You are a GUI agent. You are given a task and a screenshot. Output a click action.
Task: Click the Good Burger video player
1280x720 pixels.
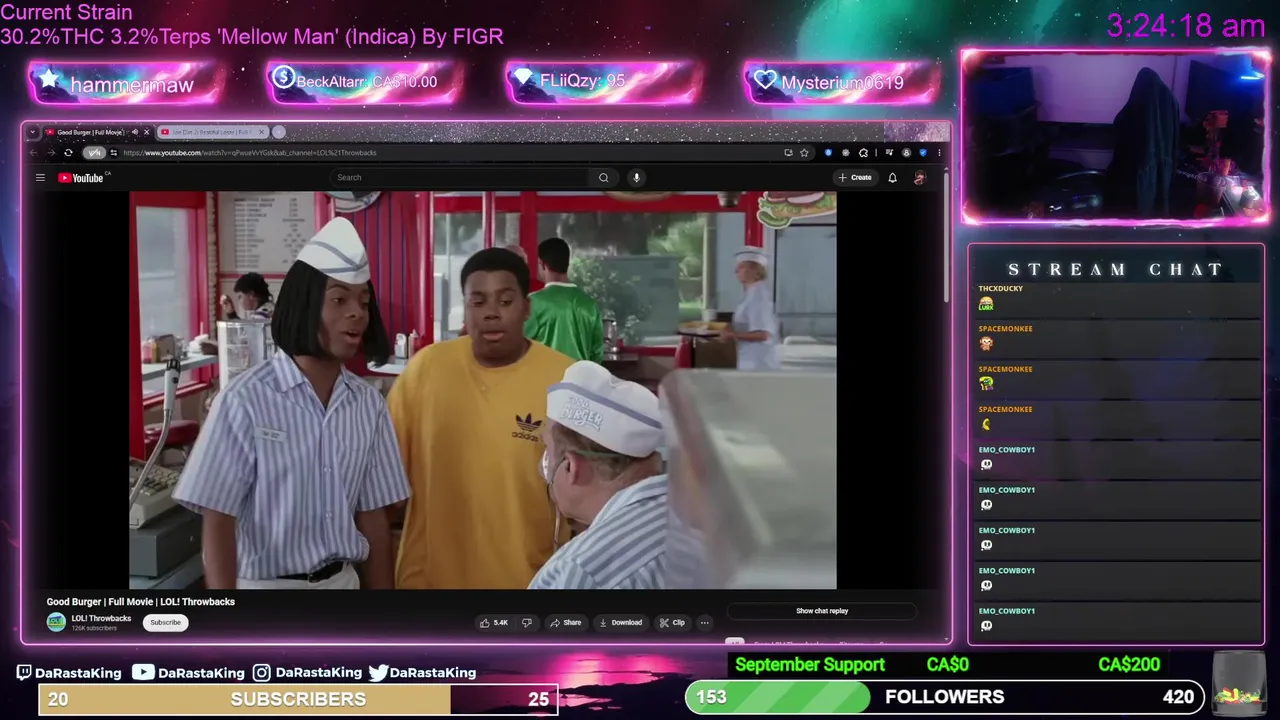483,390
